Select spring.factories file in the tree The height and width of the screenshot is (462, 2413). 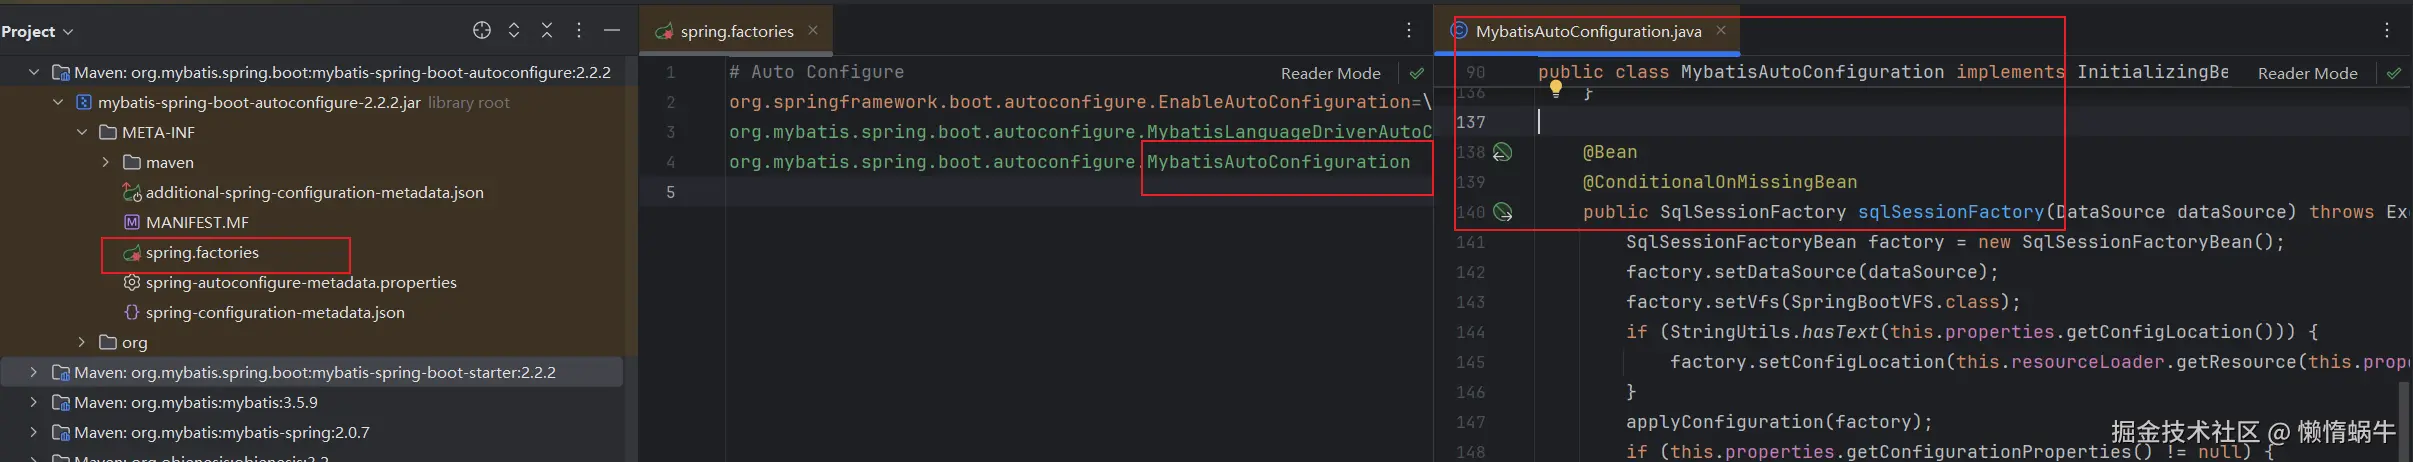tap(202, 253)
